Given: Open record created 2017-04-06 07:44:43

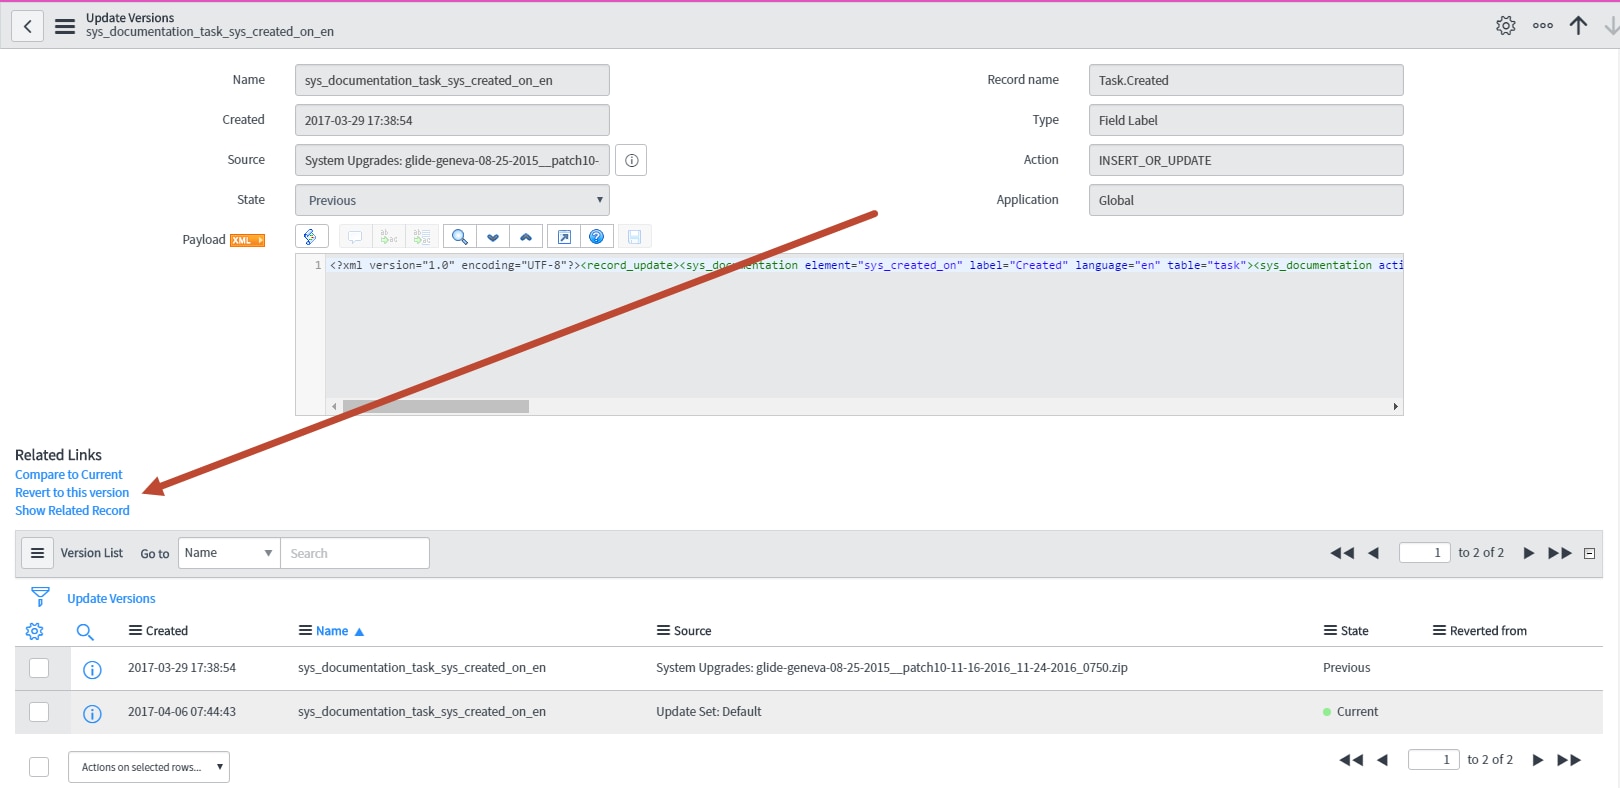Looking at the screenshot, I should click(x=182, y=712).
